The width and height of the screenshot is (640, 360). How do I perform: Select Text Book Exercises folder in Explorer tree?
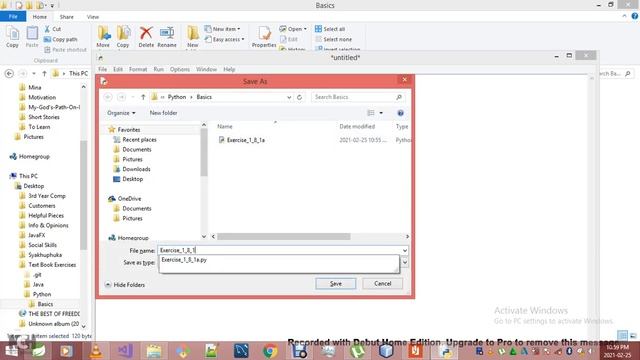click(x=52, y=265)
